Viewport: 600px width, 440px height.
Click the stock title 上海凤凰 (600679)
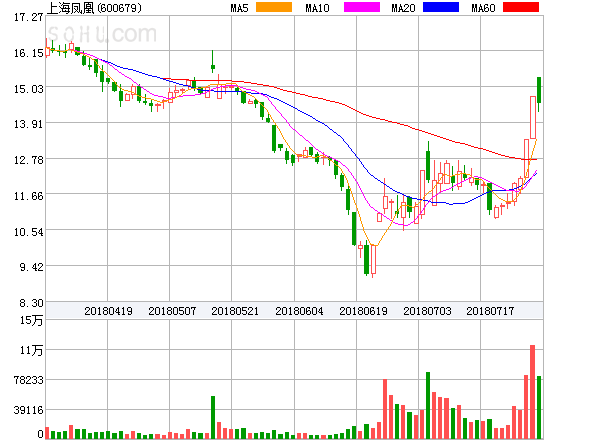pos(94,8)
